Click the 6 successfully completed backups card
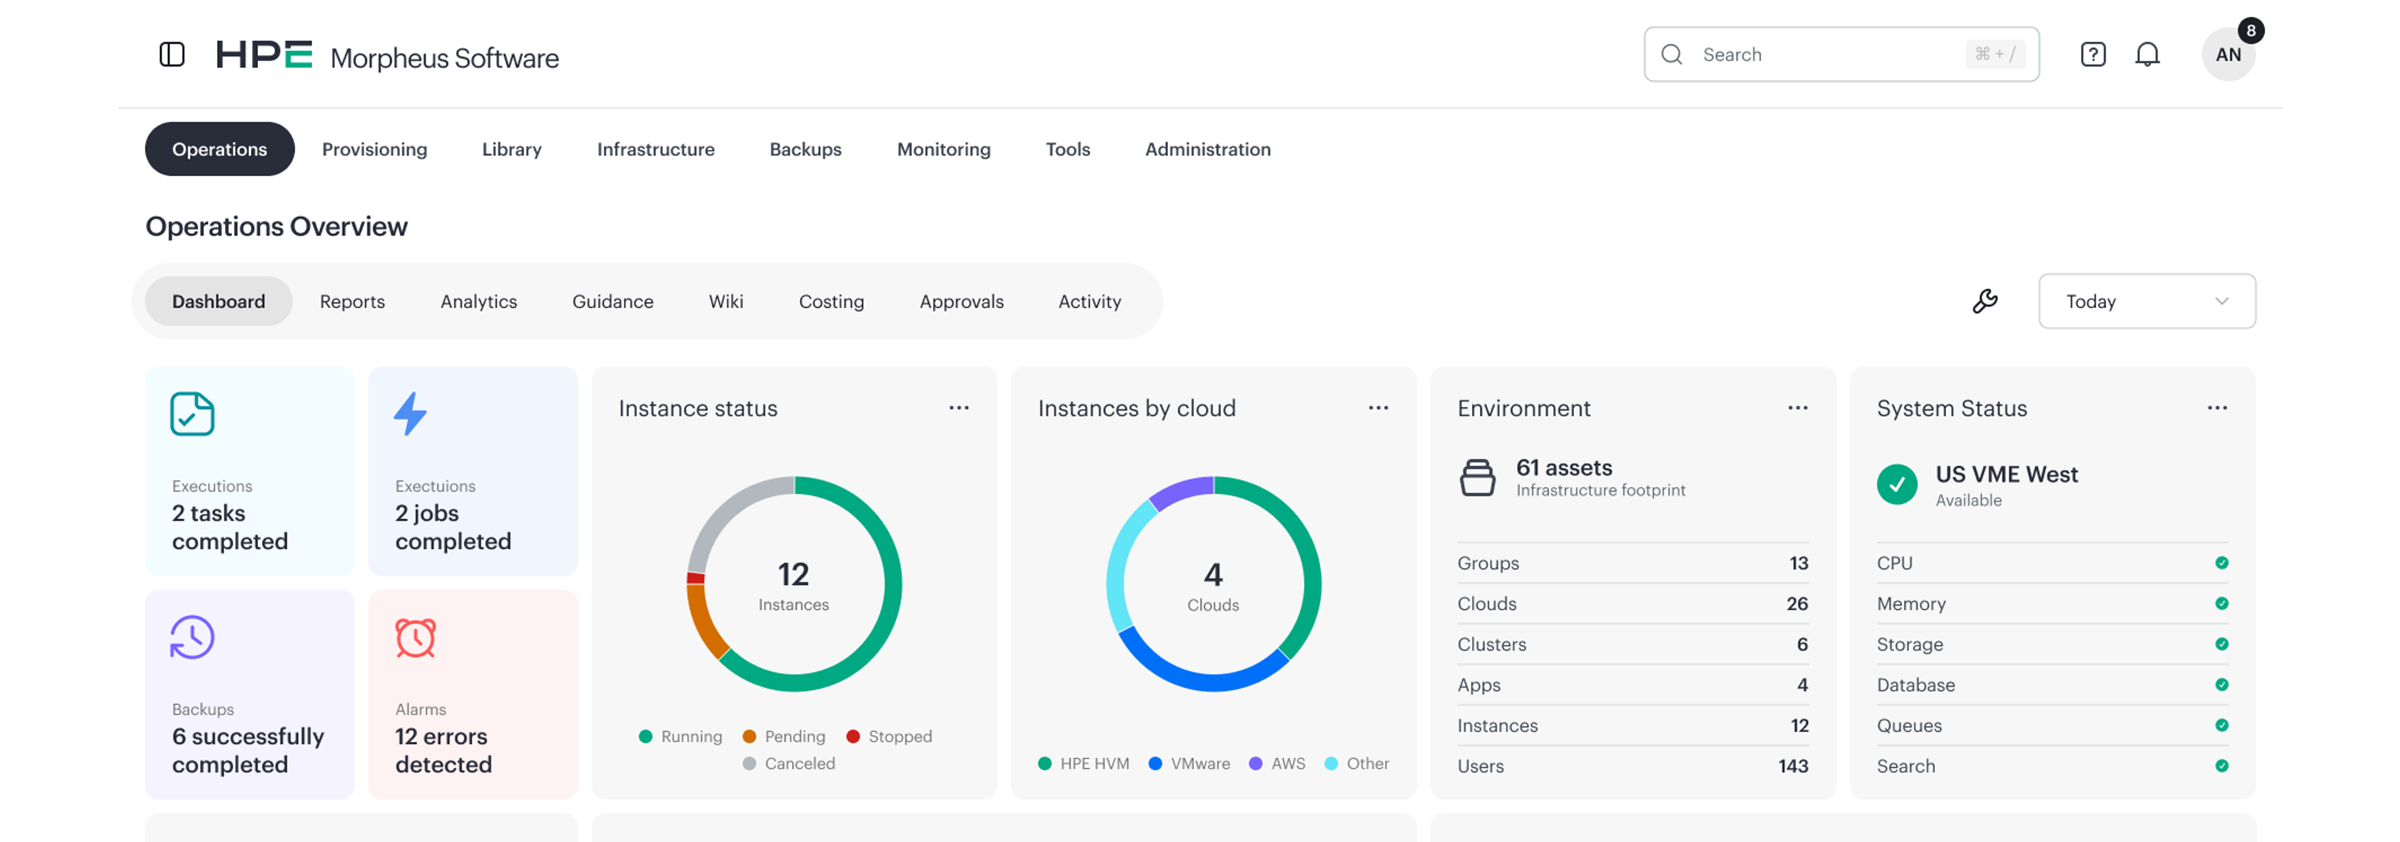This screenshot has width=2400, height=842. tap(250, 694)
